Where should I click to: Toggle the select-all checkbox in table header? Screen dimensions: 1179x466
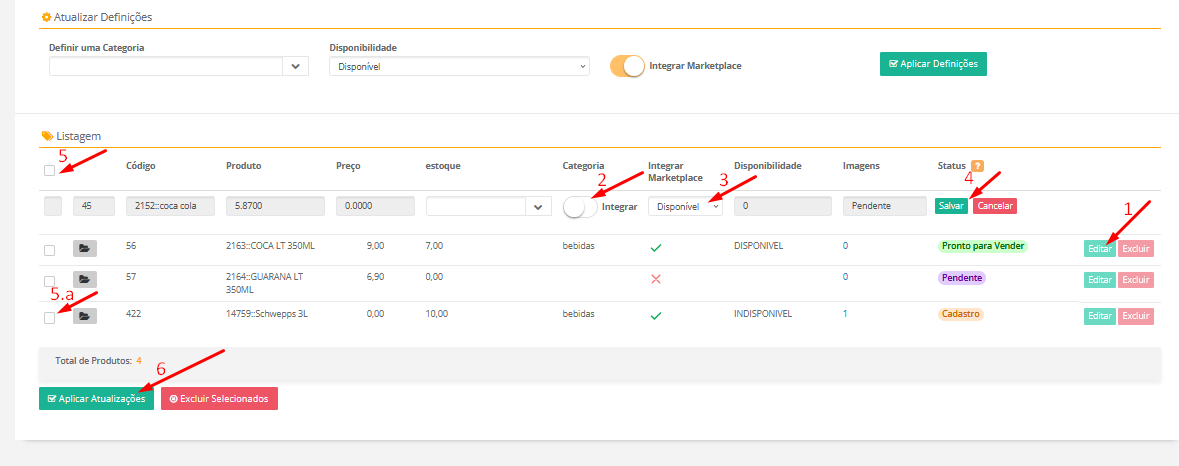click(50, 171)
